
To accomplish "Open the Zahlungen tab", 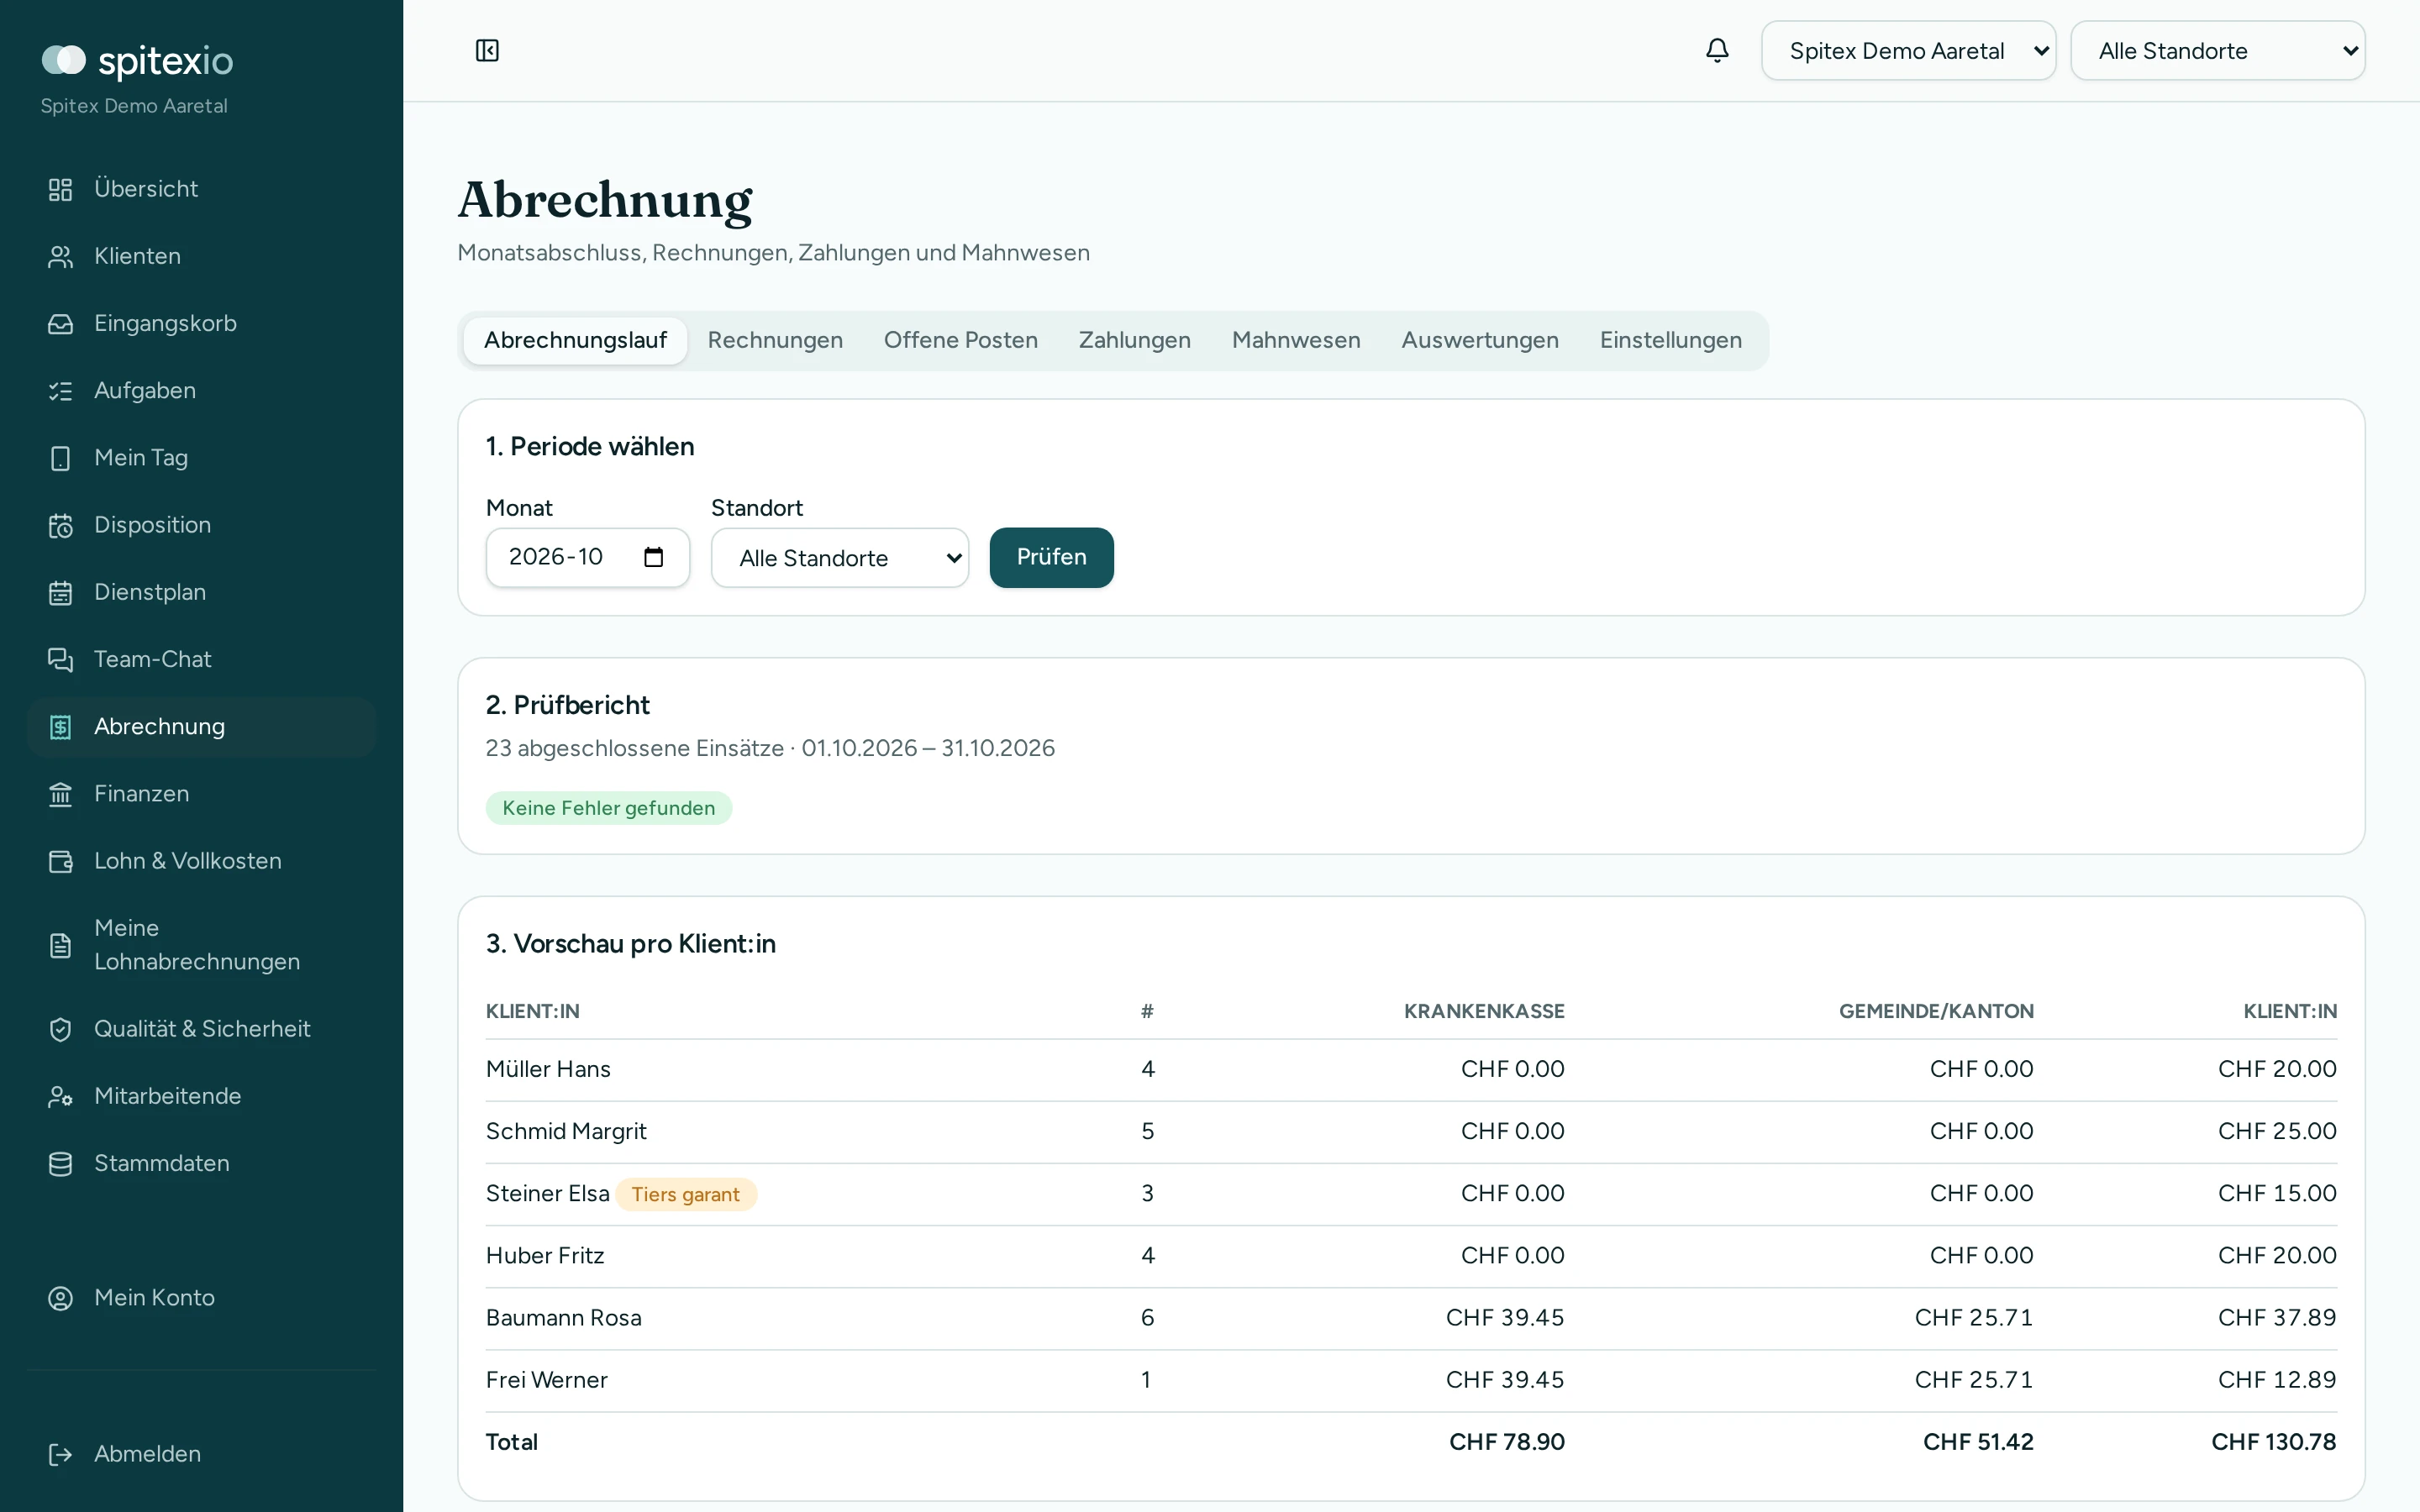I will (1134, 340).
